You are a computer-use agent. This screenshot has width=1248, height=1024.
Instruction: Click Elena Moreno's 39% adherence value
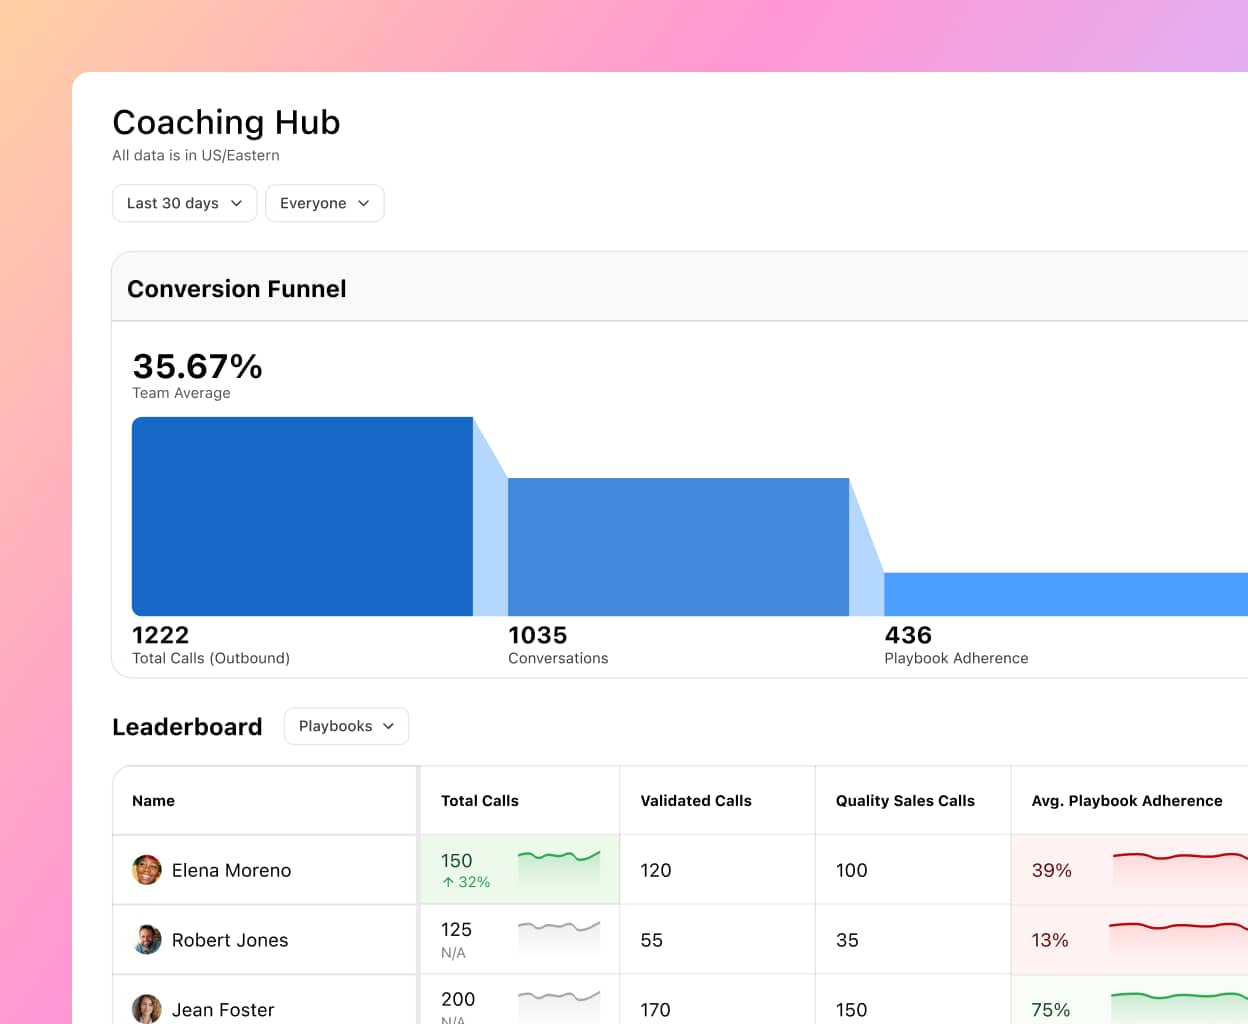(x=1051, y=870)
